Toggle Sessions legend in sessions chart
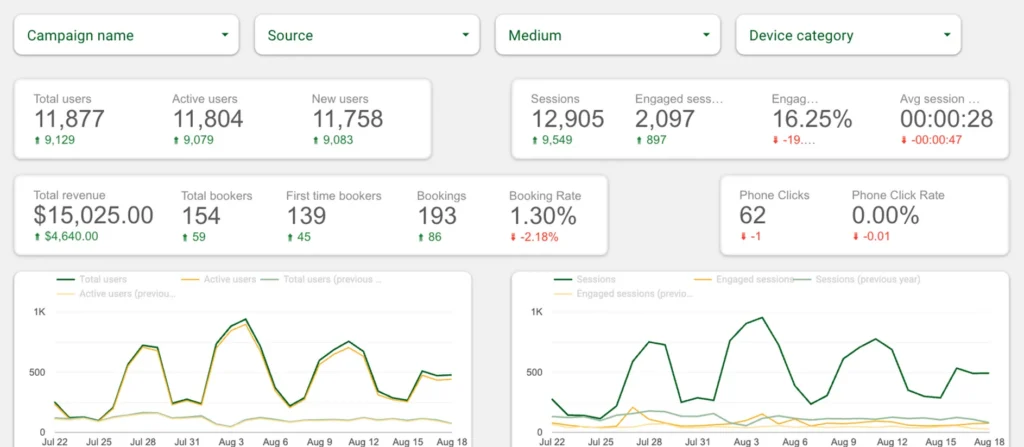 (x=584, y=280)
